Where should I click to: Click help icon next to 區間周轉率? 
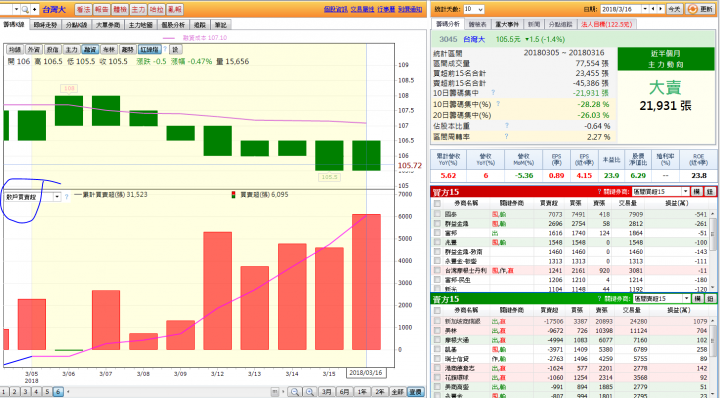click(506, 136)
